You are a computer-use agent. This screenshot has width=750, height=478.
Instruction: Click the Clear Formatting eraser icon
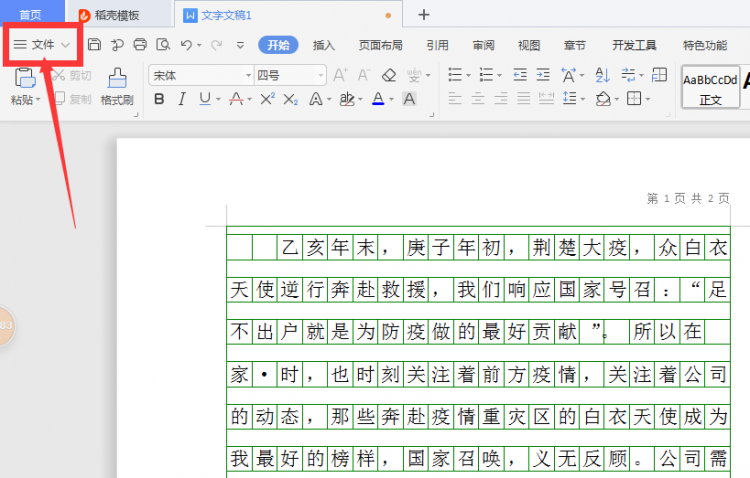389,75
